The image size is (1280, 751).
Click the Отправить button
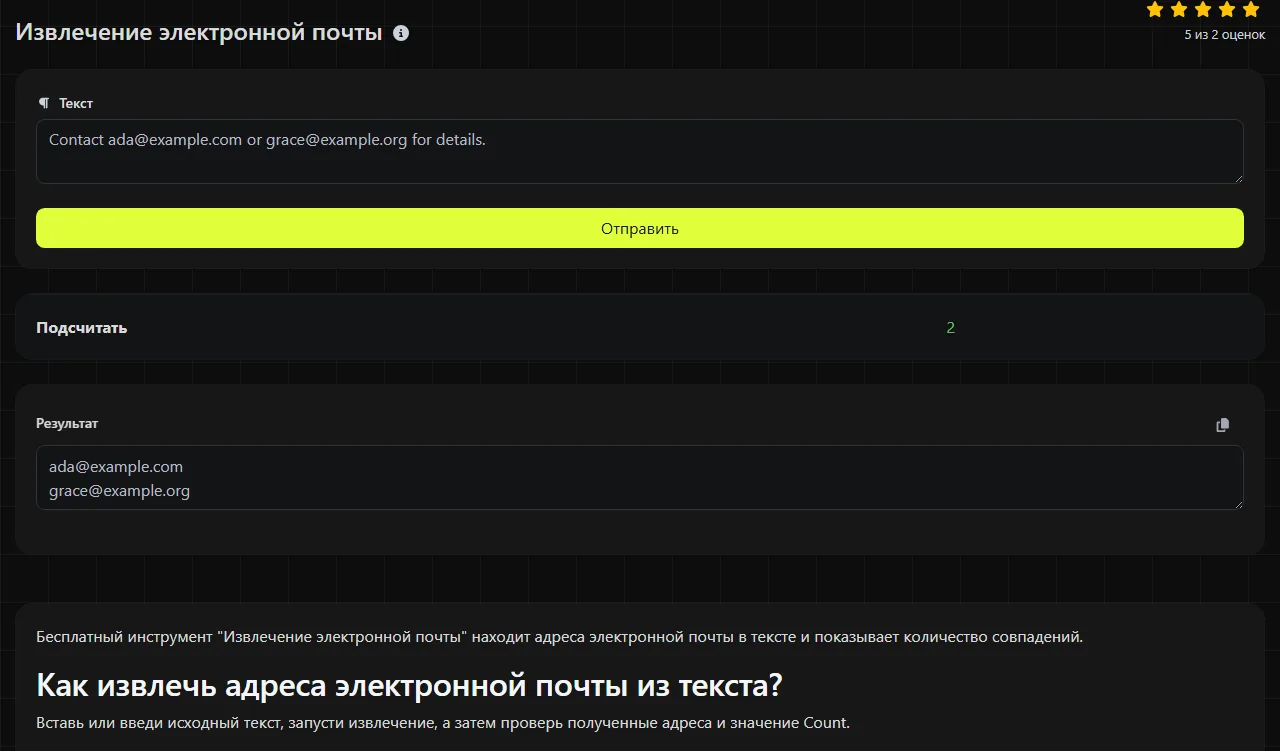[x=640, y=228]
